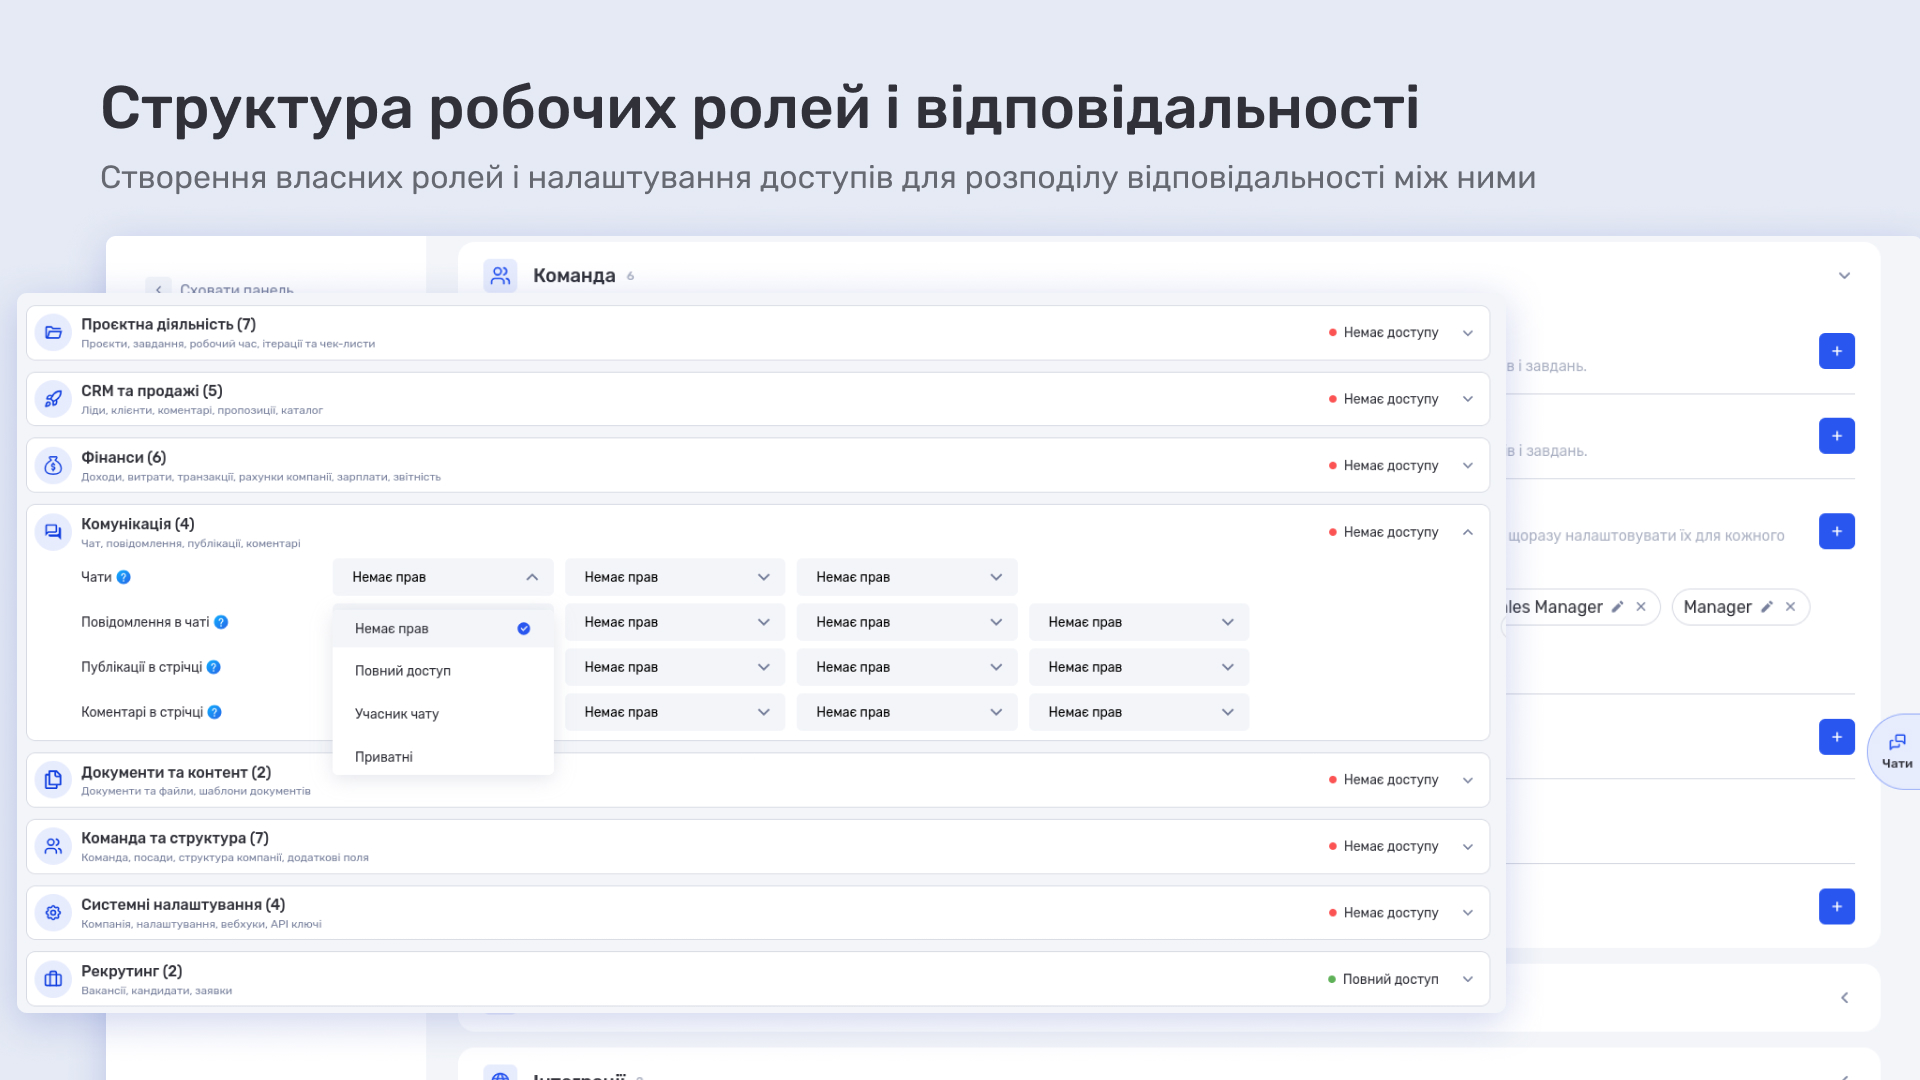
Task: Open Немає доступу status of Фінанси
Action: (x=1383, y=466)
